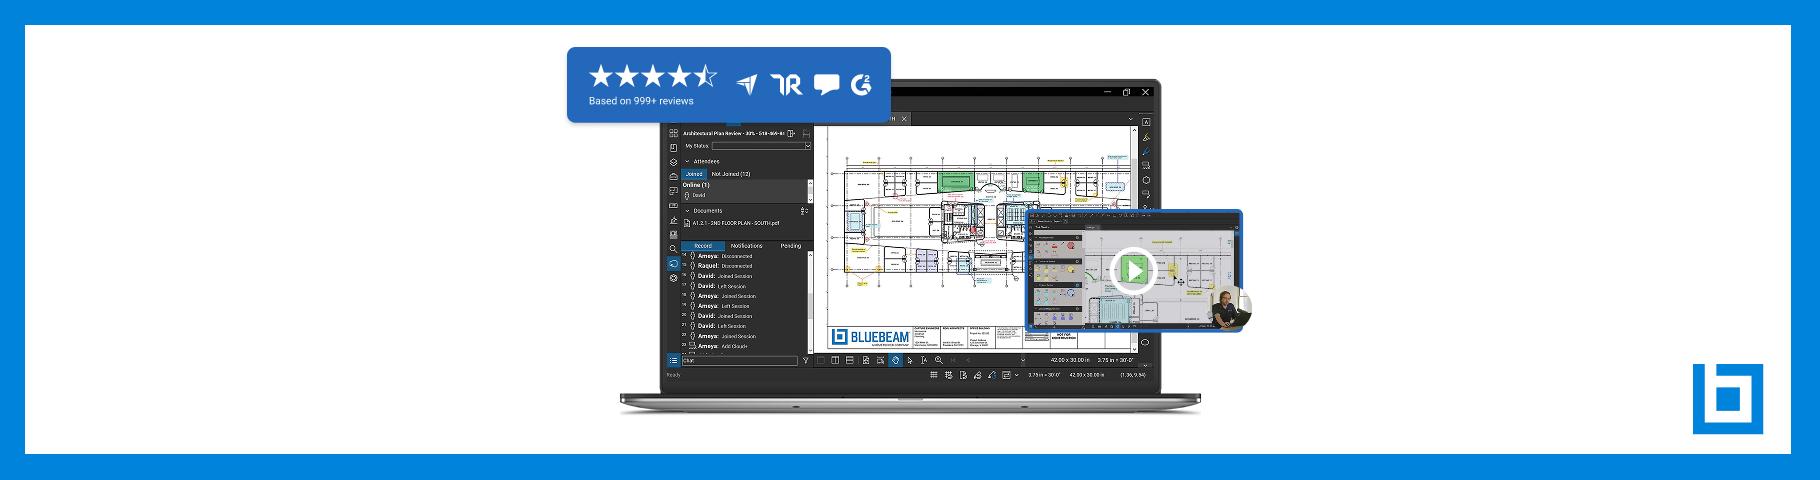Image resolution: width=1820 pixels, height=480 pixels.
Task: Open the highlighted Studio panel icon
Action: pos(673,264)
